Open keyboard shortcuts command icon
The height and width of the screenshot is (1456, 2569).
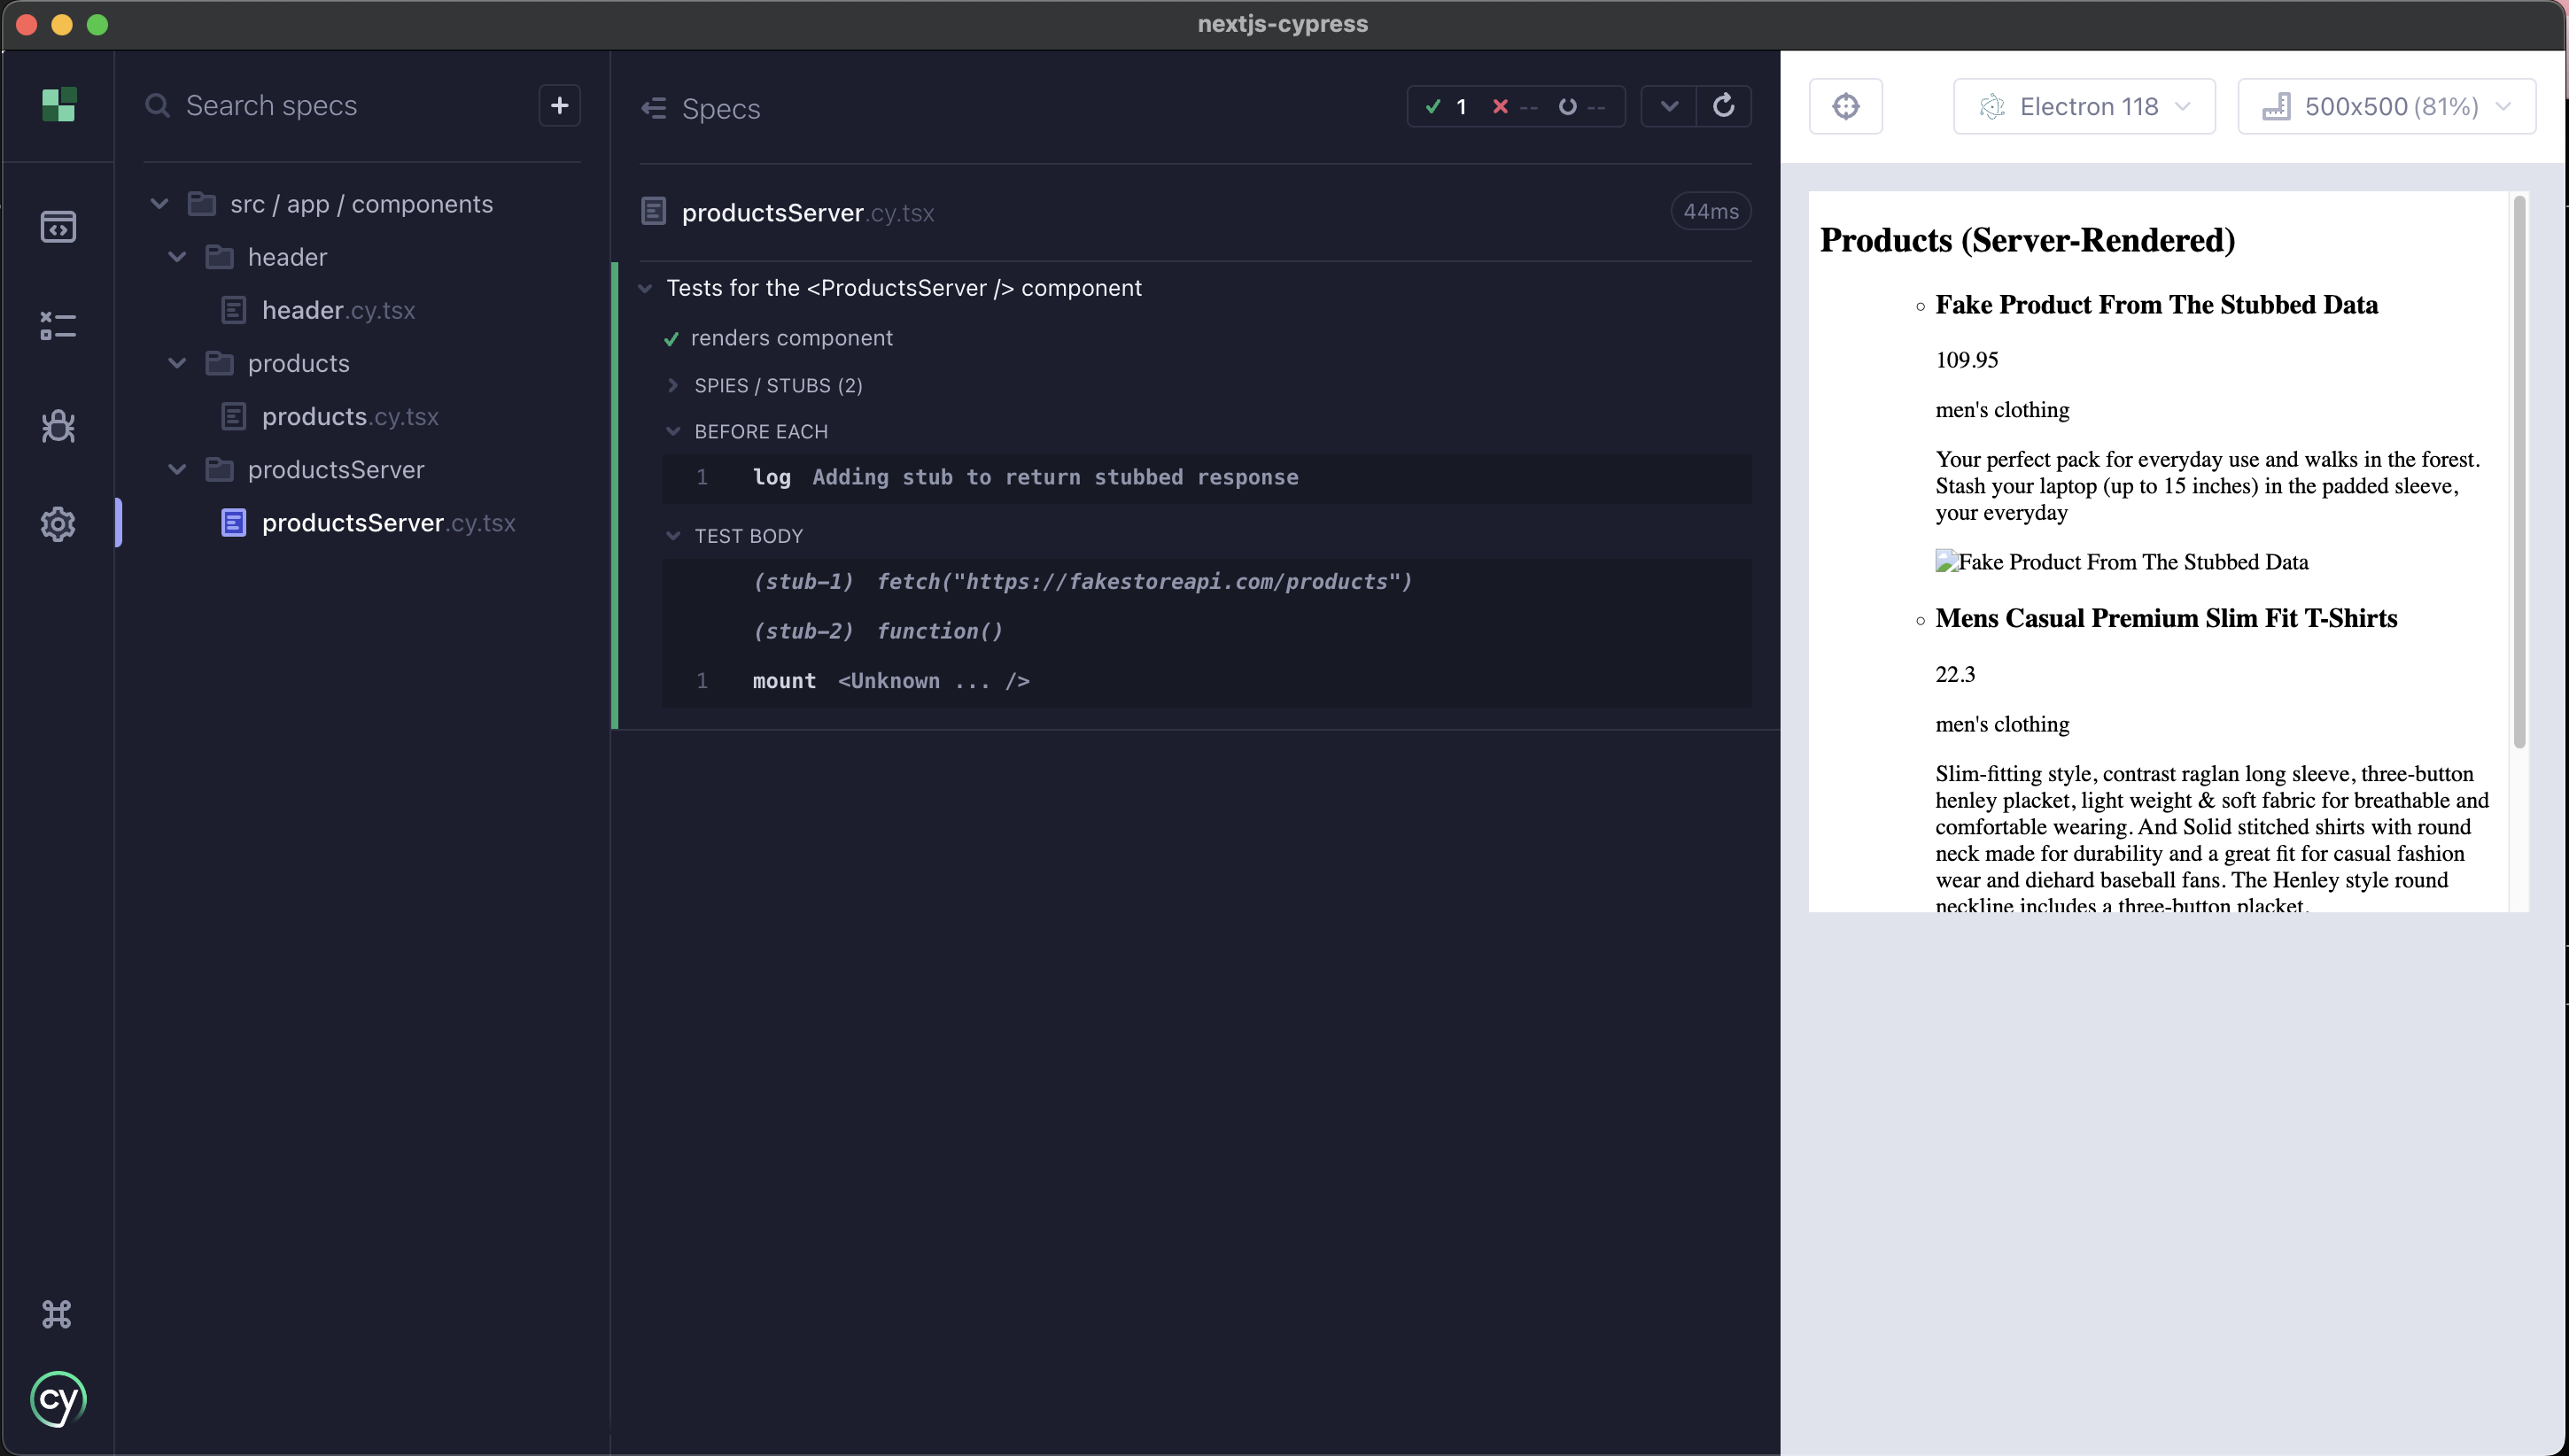[x=57, y=1314]
